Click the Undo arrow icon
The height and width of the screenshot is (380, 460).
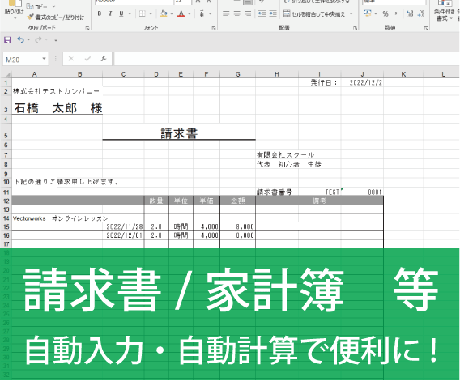click(21, 40)
